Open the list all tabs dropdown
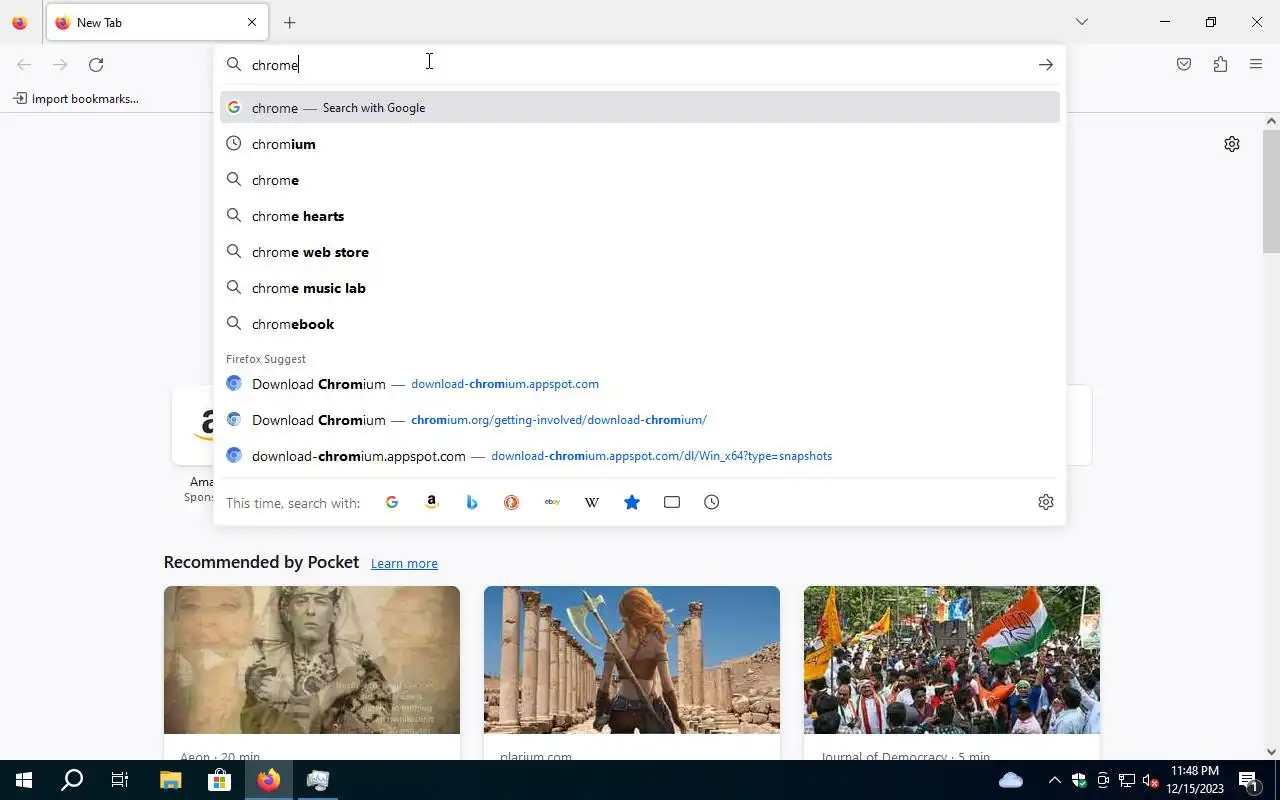1280x800 pixels. tap(1081, 22)
